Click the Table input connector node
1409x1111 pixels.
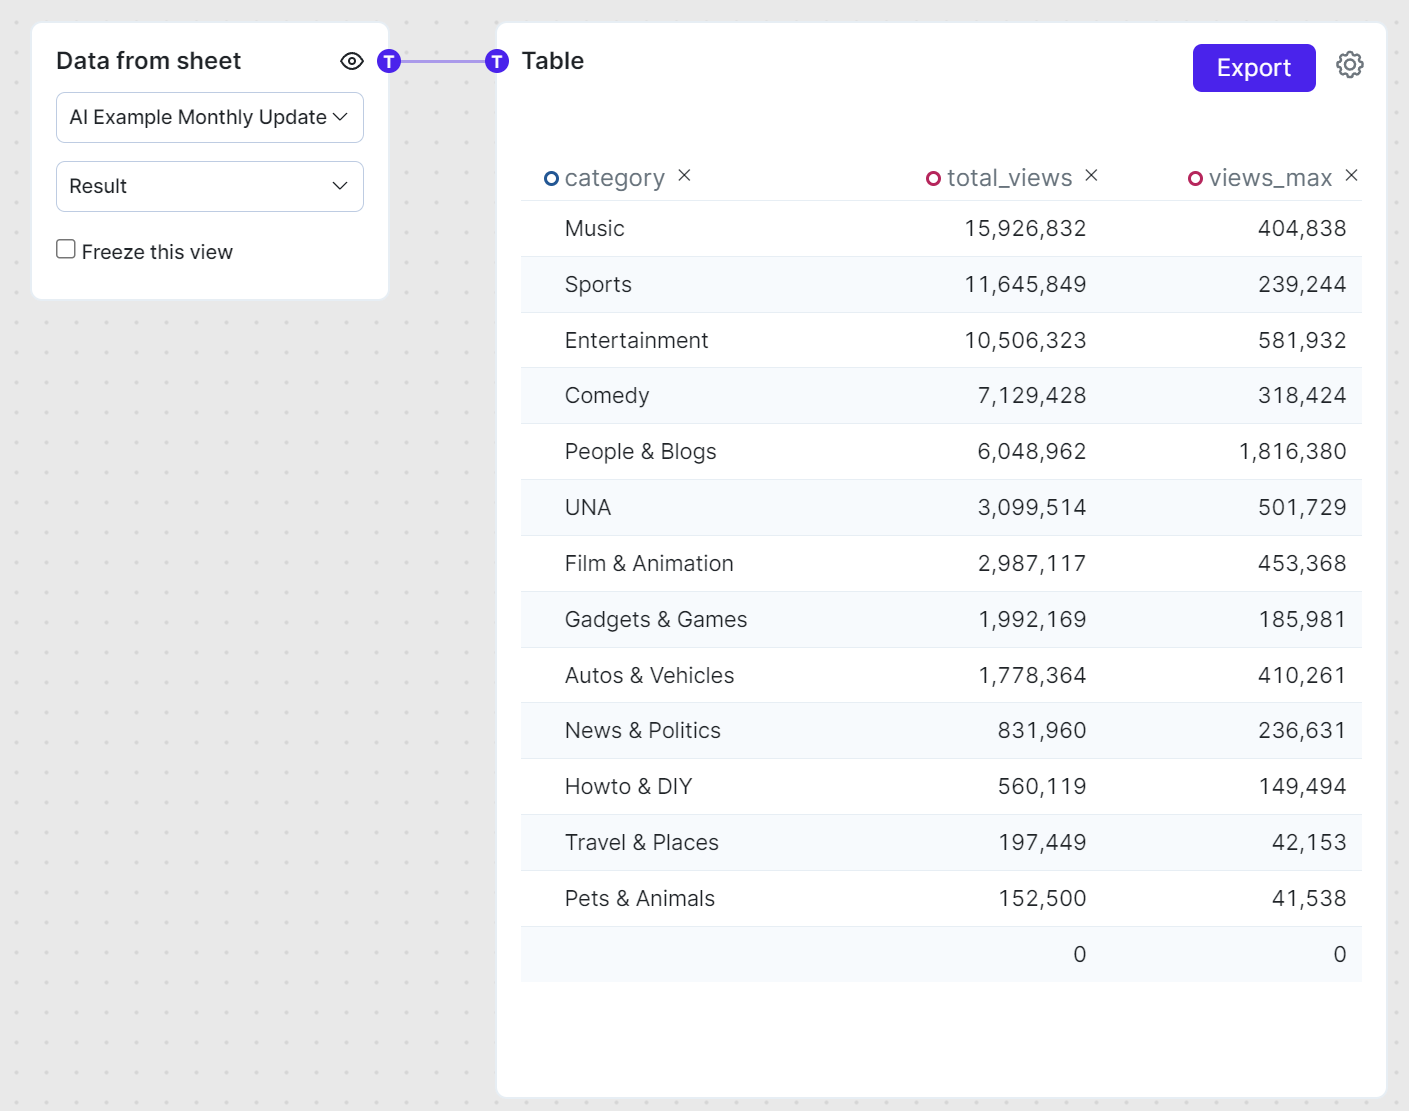click(497, 61)
